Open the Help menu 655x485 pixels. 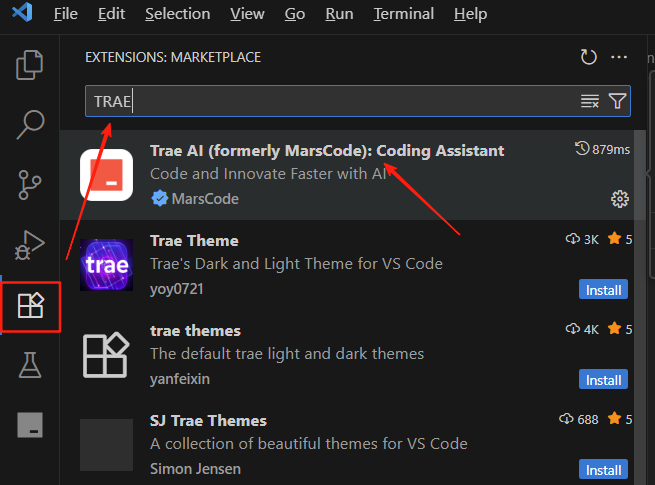click(x=470, y=14)
